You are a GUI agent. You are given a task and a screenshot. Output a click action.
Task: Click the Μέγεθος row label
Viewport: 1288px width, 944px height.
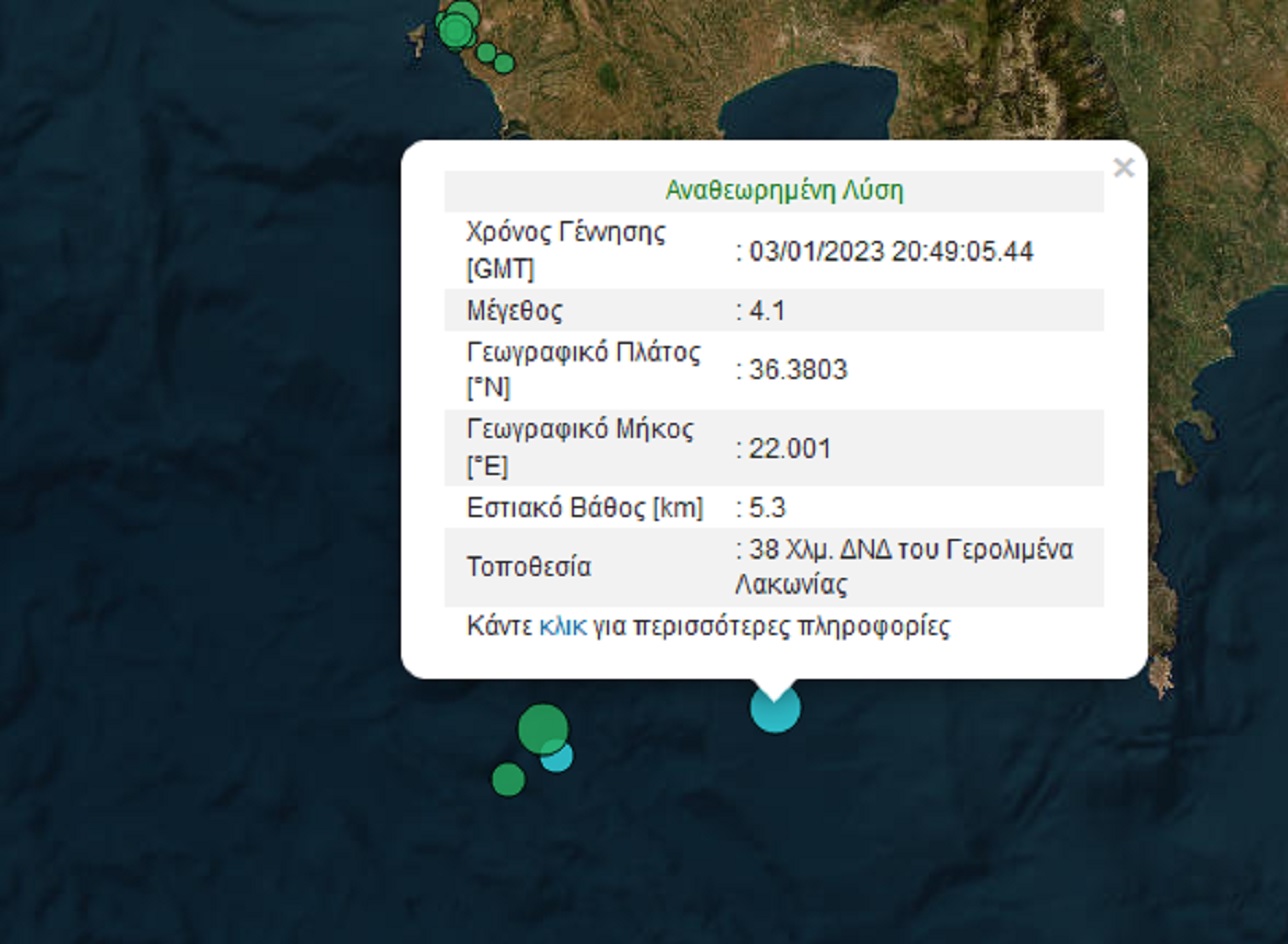coord(514,311)
